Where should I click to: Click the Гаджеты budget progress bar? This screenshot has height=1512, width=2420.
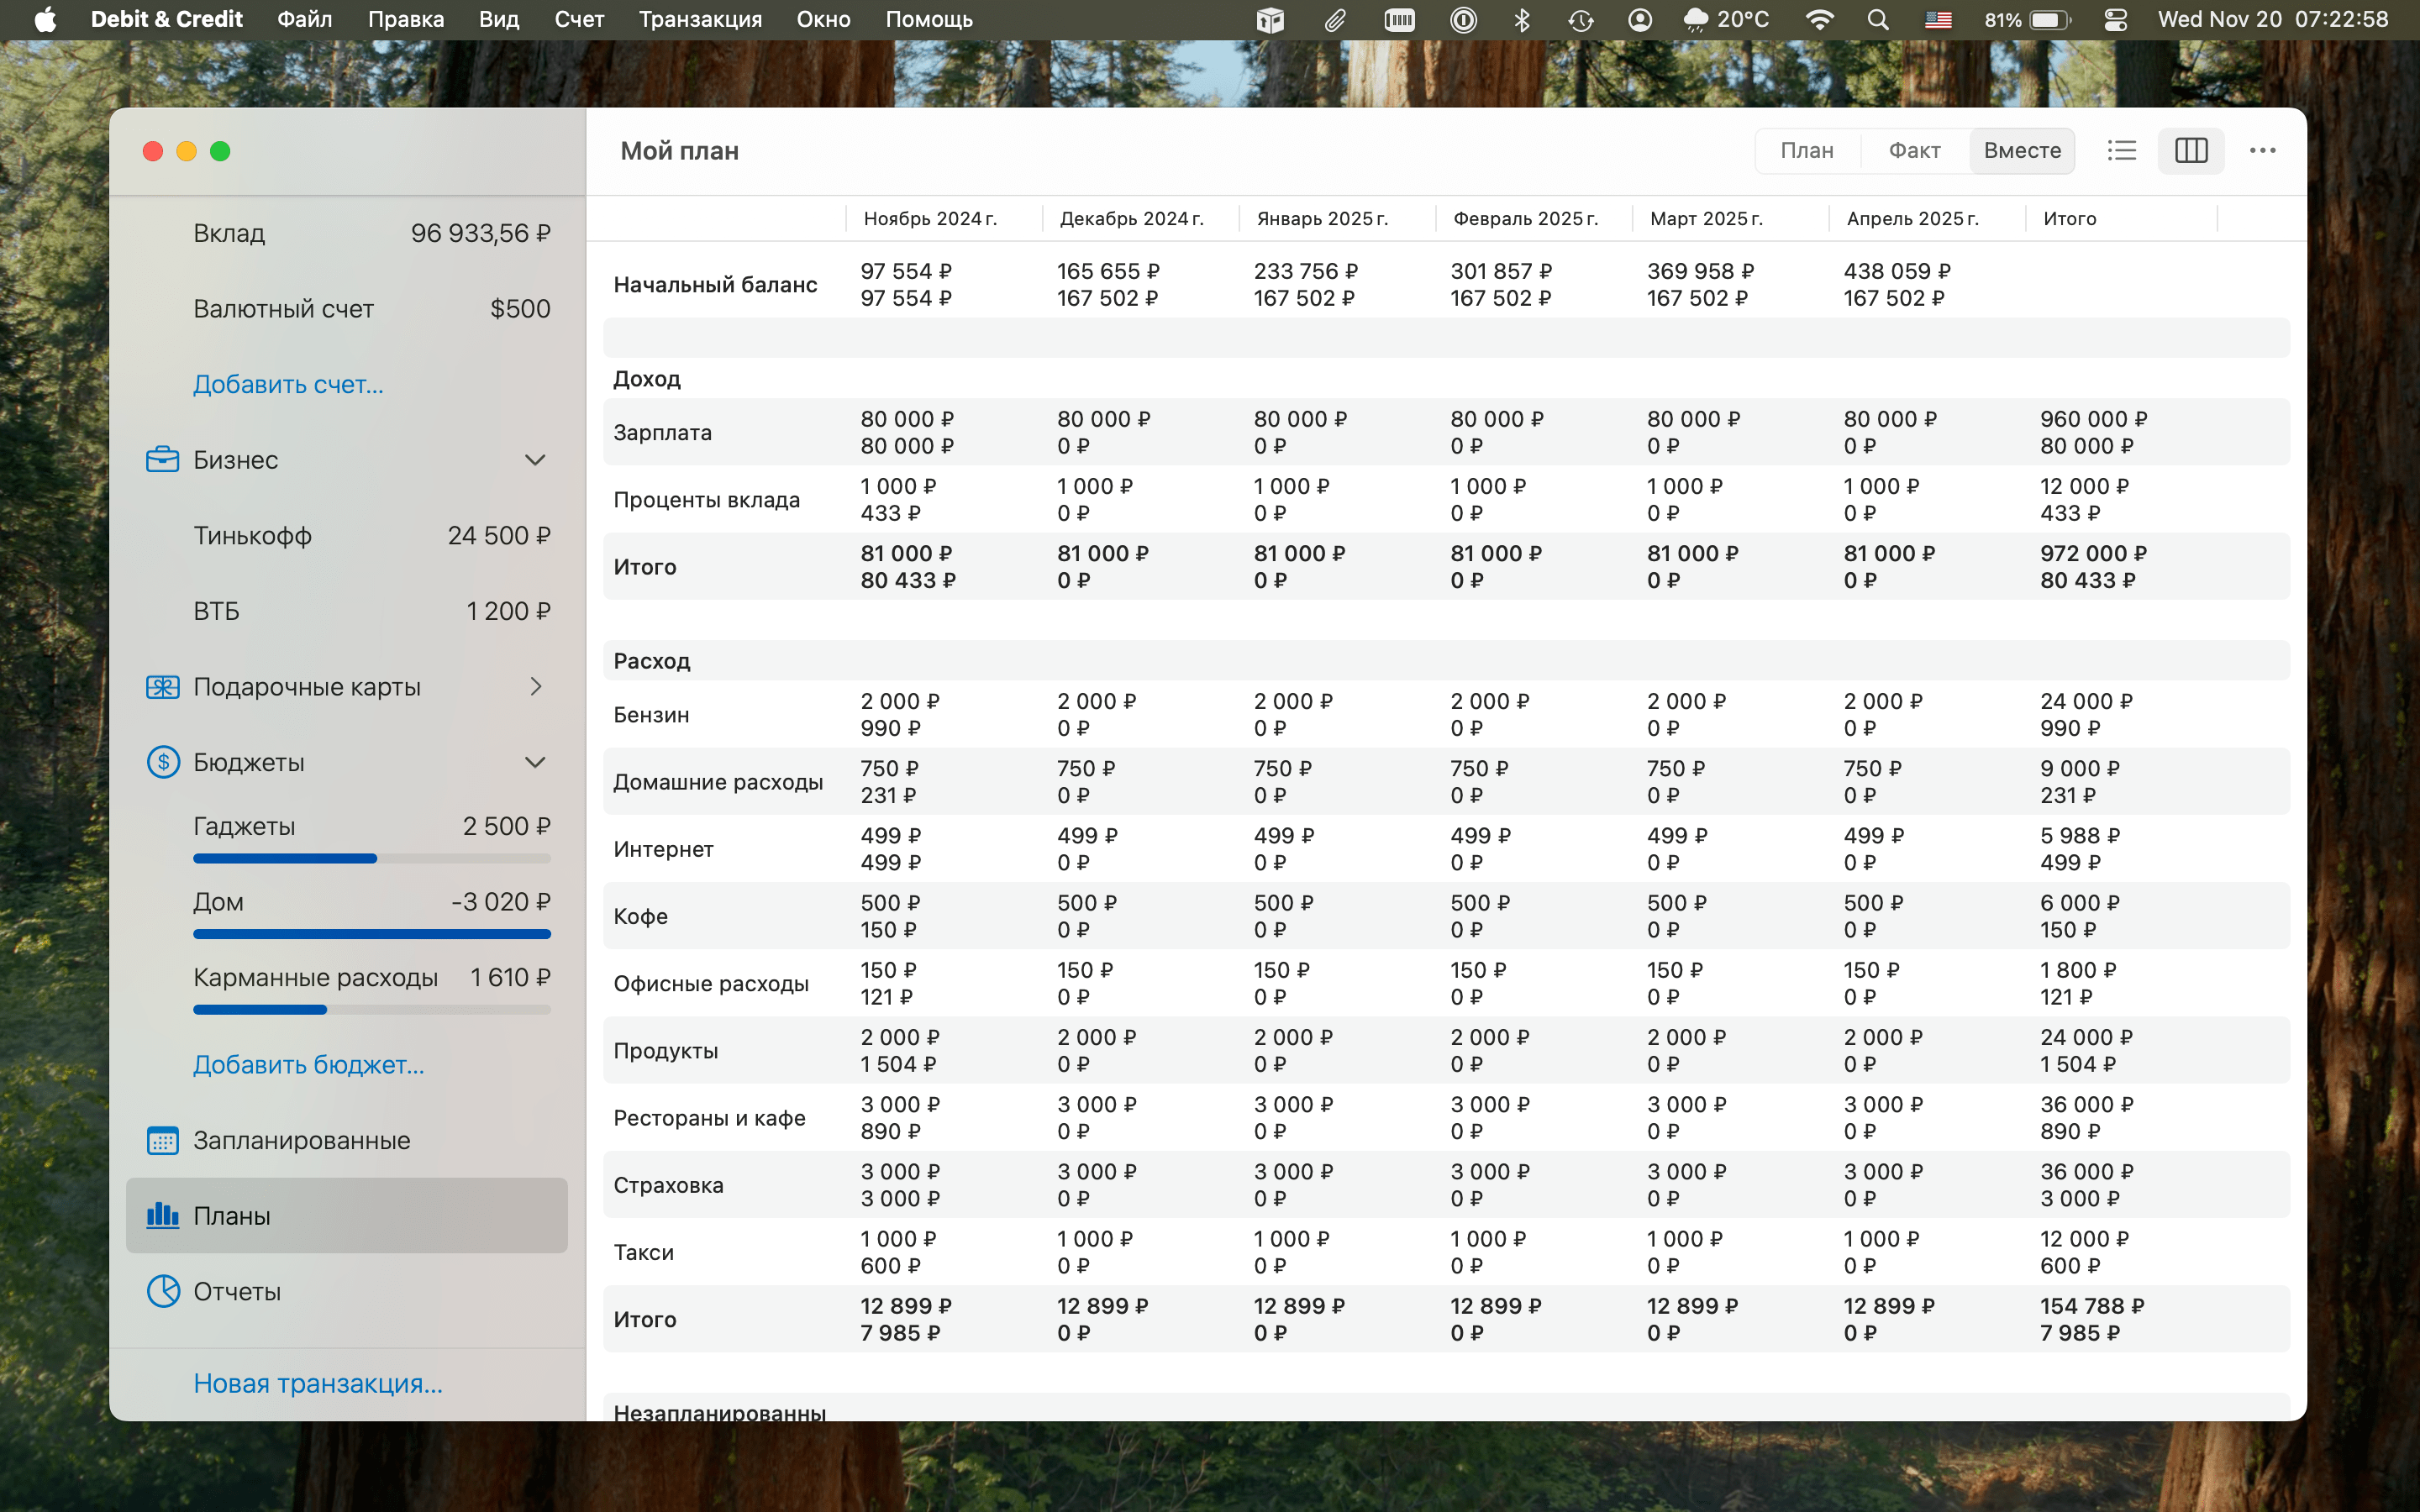pos(371,858)
